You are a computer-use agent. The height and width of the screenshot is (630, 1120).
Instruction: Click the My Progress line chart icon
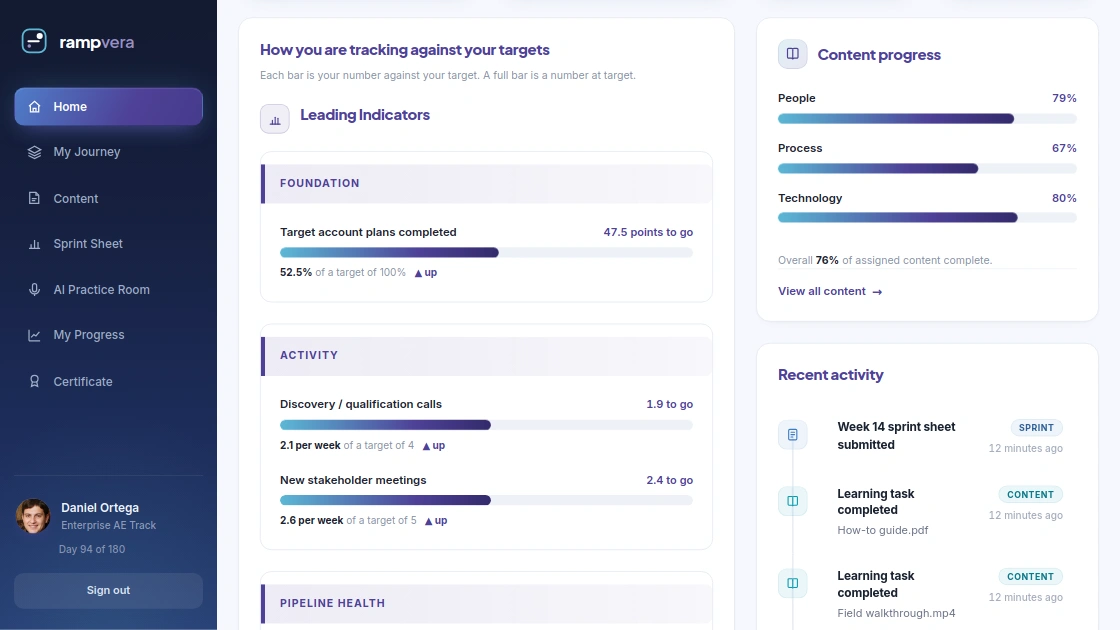click(x=34, y=335)
